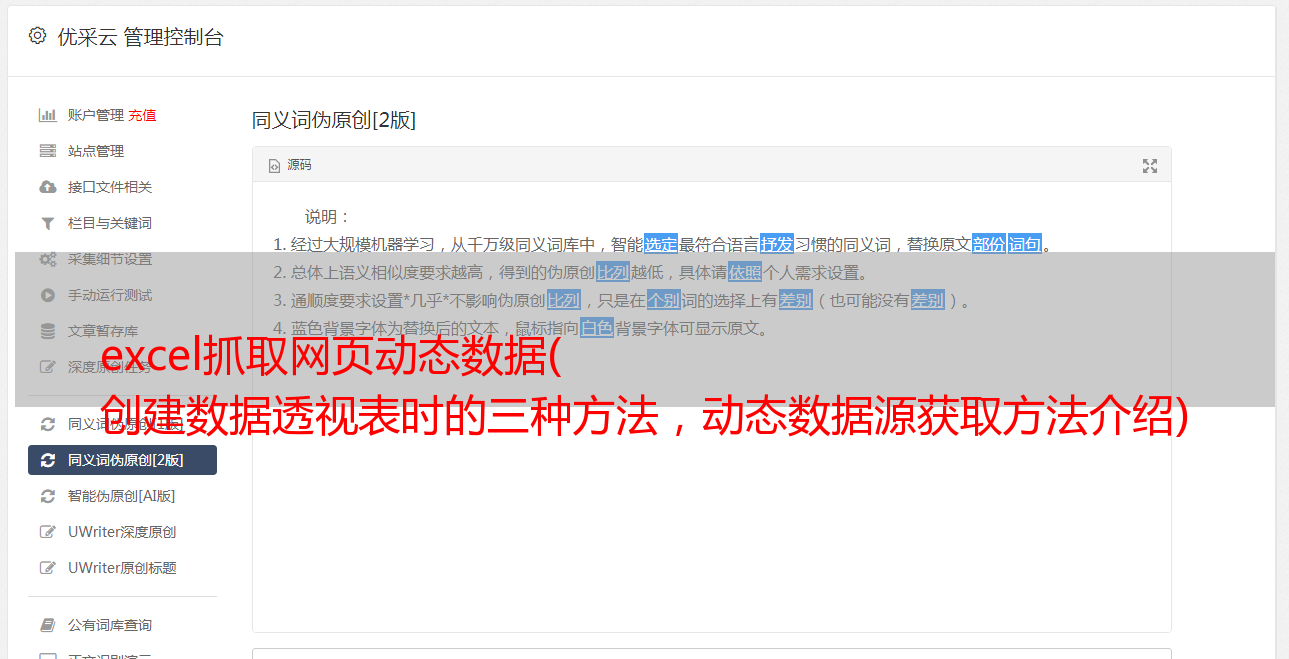Click the server icon beside 站点管理
This screenshot has width=1289, height=659.
47,151
